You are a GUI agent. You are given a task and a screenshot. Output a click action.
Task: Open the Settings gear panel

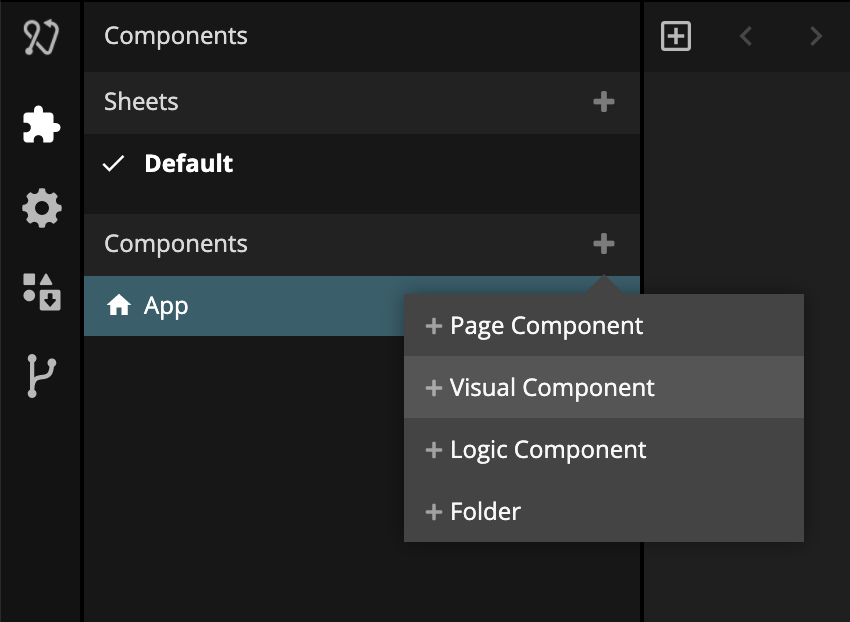[x=41, y=209]
